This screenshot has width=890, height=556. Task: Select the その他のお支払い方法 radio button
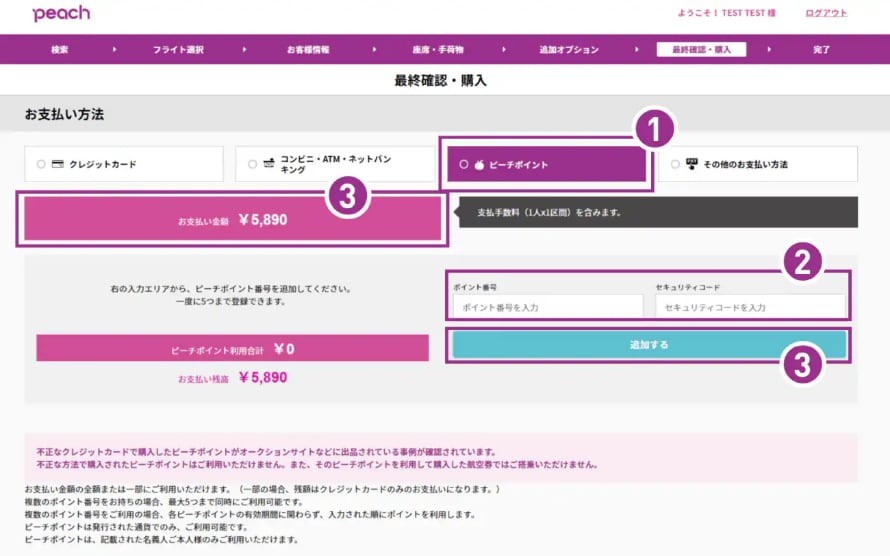click(x=675, y=164)
